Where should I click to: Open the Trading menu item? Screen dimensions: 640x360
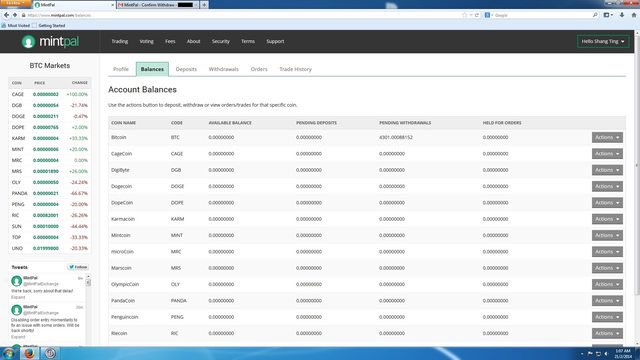pos(120,41)
